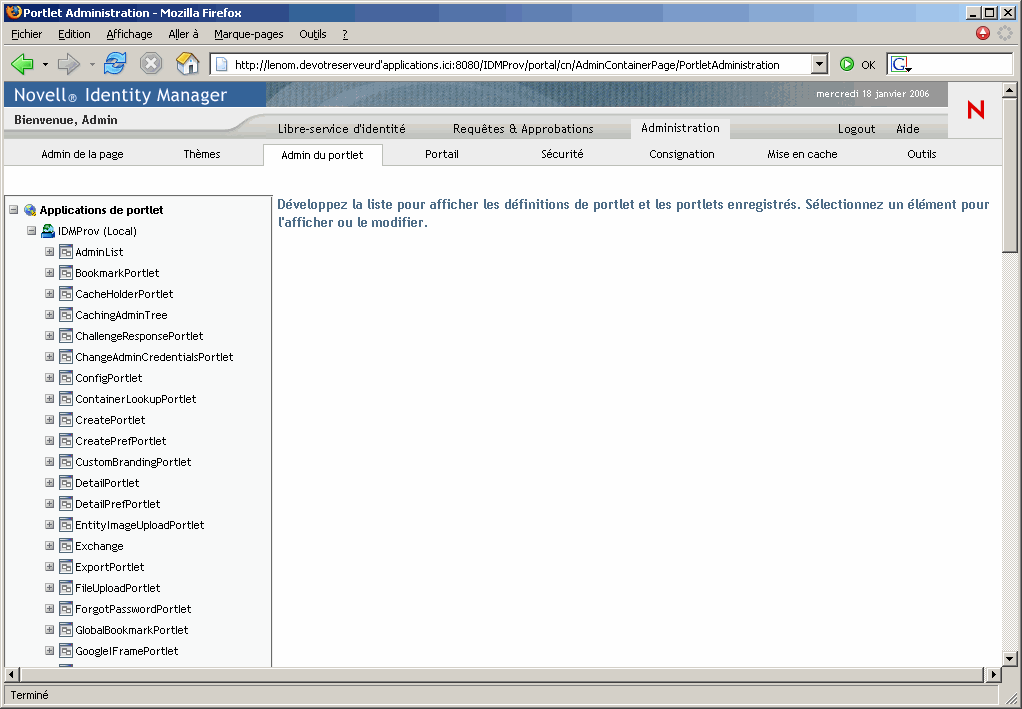Screen dimensions: 1022x709
Task: Click the Exchange portlet icon
Action: pyautogui.click(x=65, y=546)
